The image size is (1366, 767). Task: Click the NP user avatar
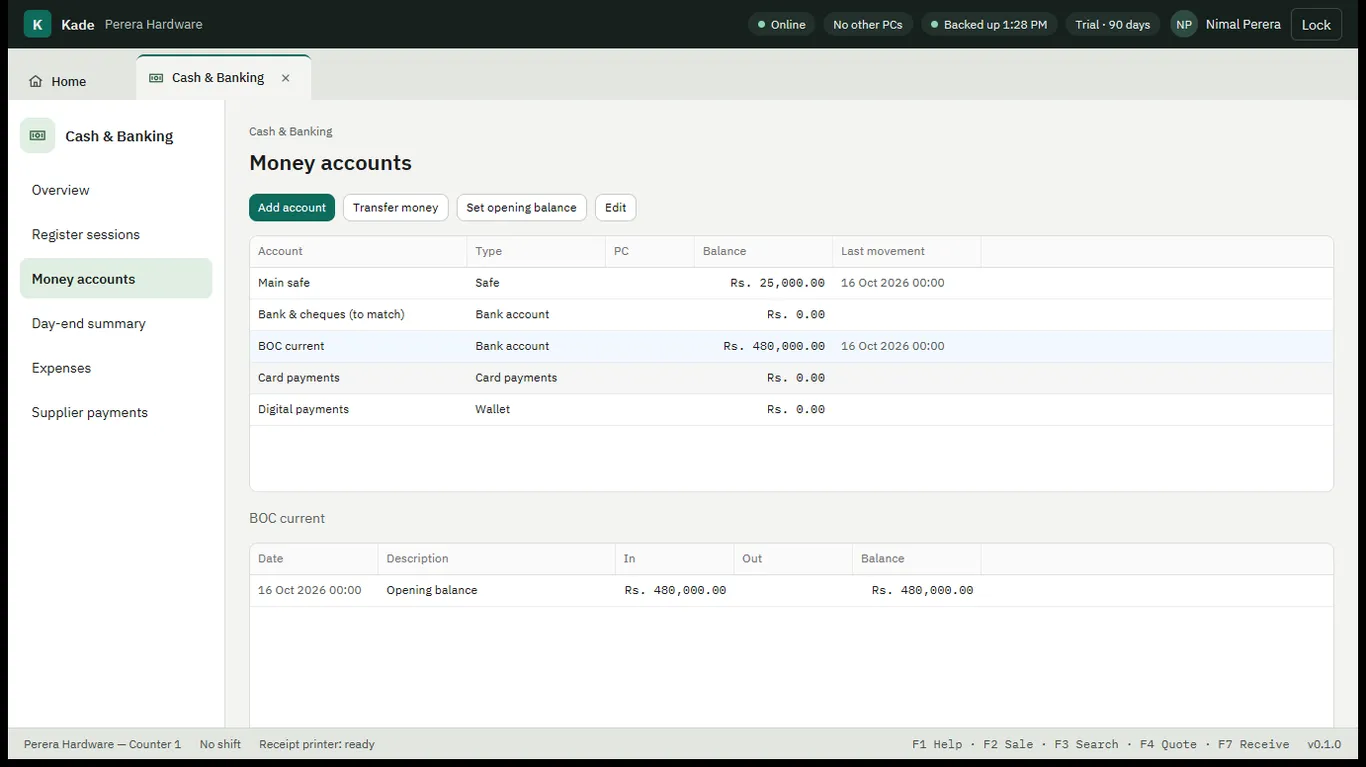click(x=1184, y=24)
